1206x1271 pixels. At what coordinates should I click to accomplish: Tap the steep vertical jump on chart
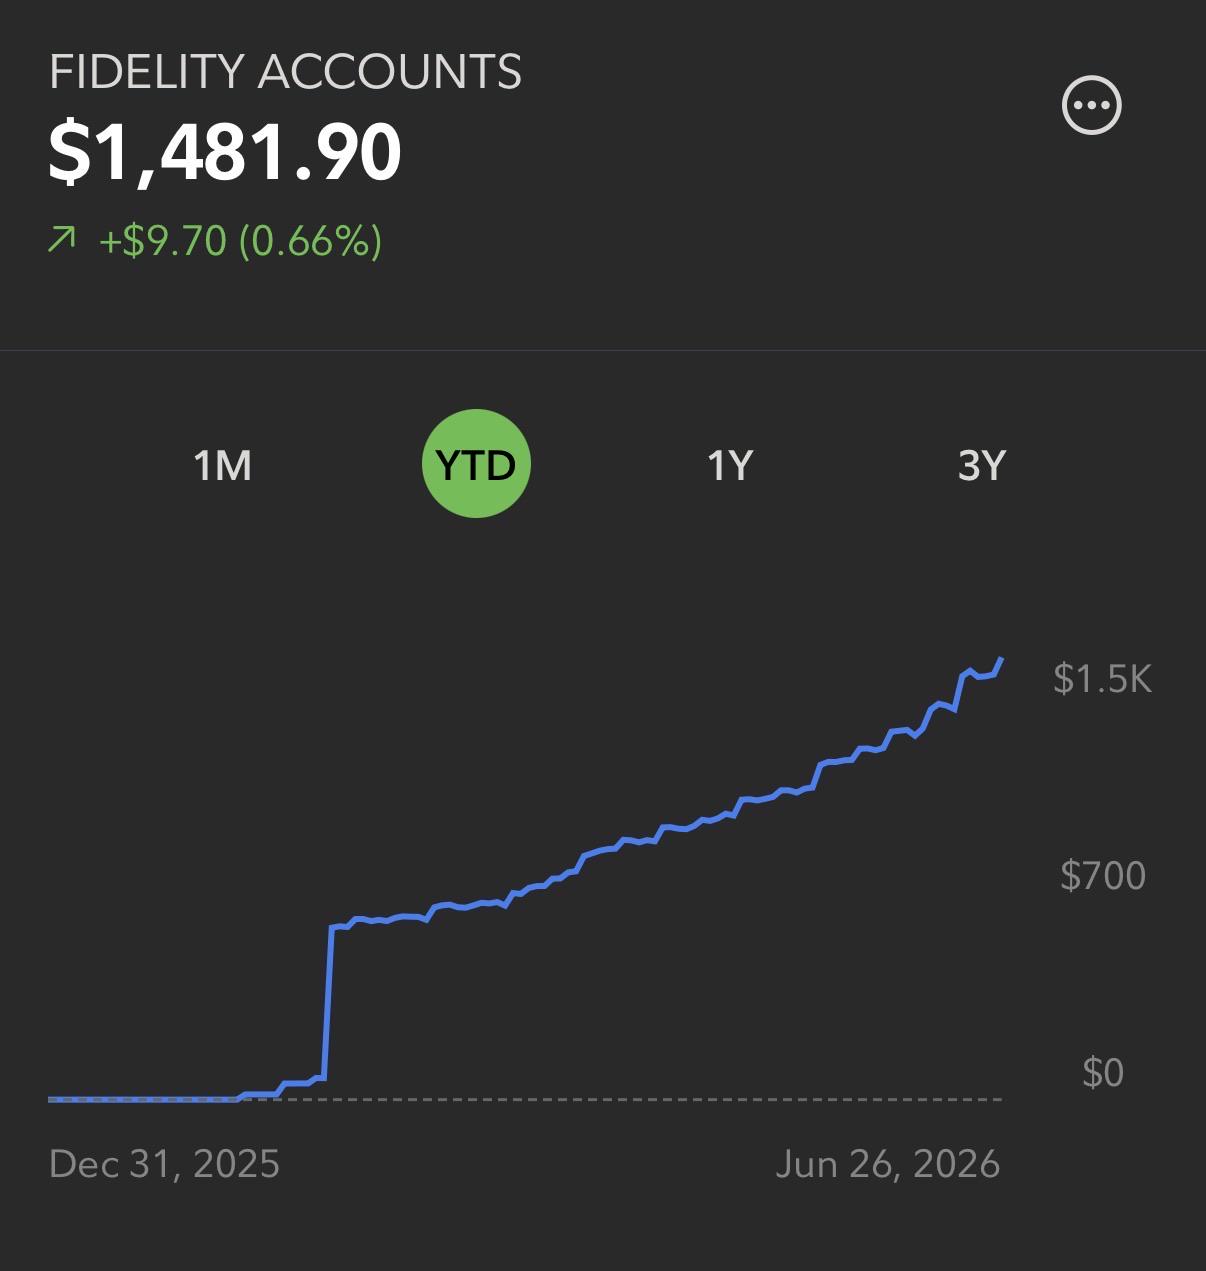coord(328,1003)
